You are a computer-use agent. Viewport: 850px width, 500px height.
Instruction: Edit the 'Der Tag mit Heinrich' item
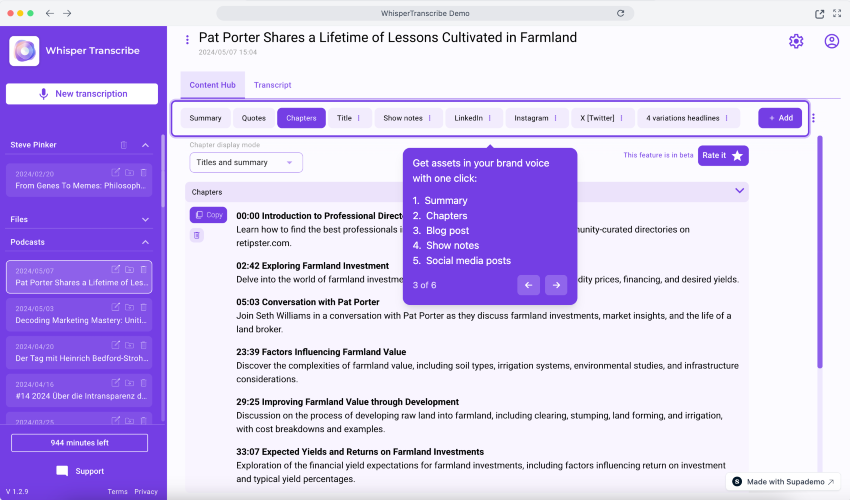115,345
